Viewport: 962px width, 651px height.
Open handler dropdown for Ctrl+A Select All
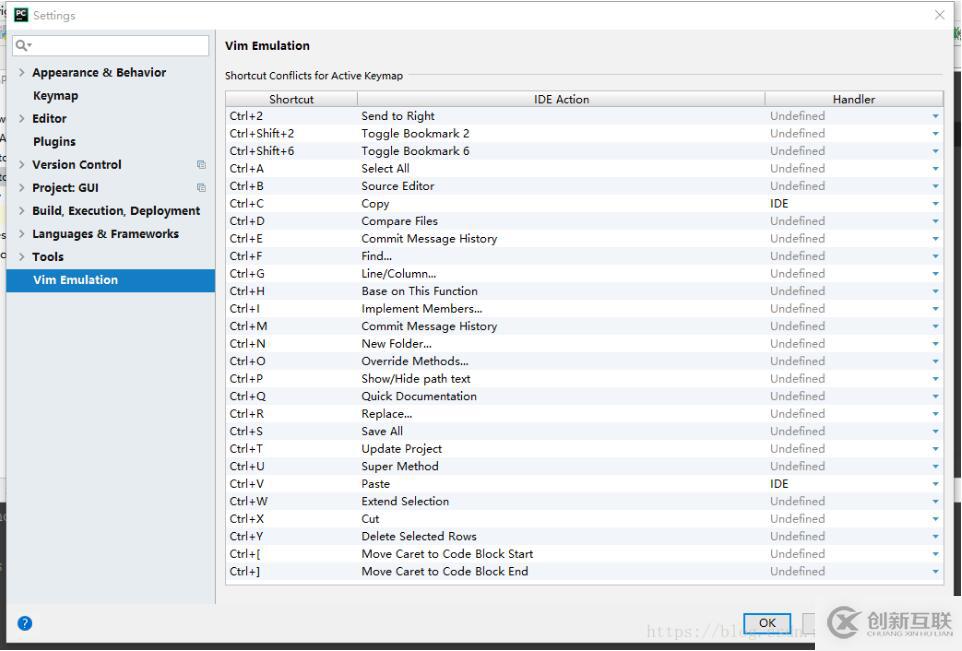pyautogui.click(x=935, y=169)
